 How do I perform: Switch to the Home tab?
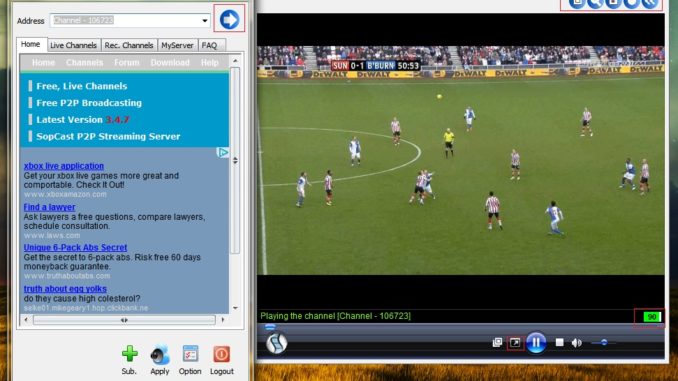coord(30,44)
